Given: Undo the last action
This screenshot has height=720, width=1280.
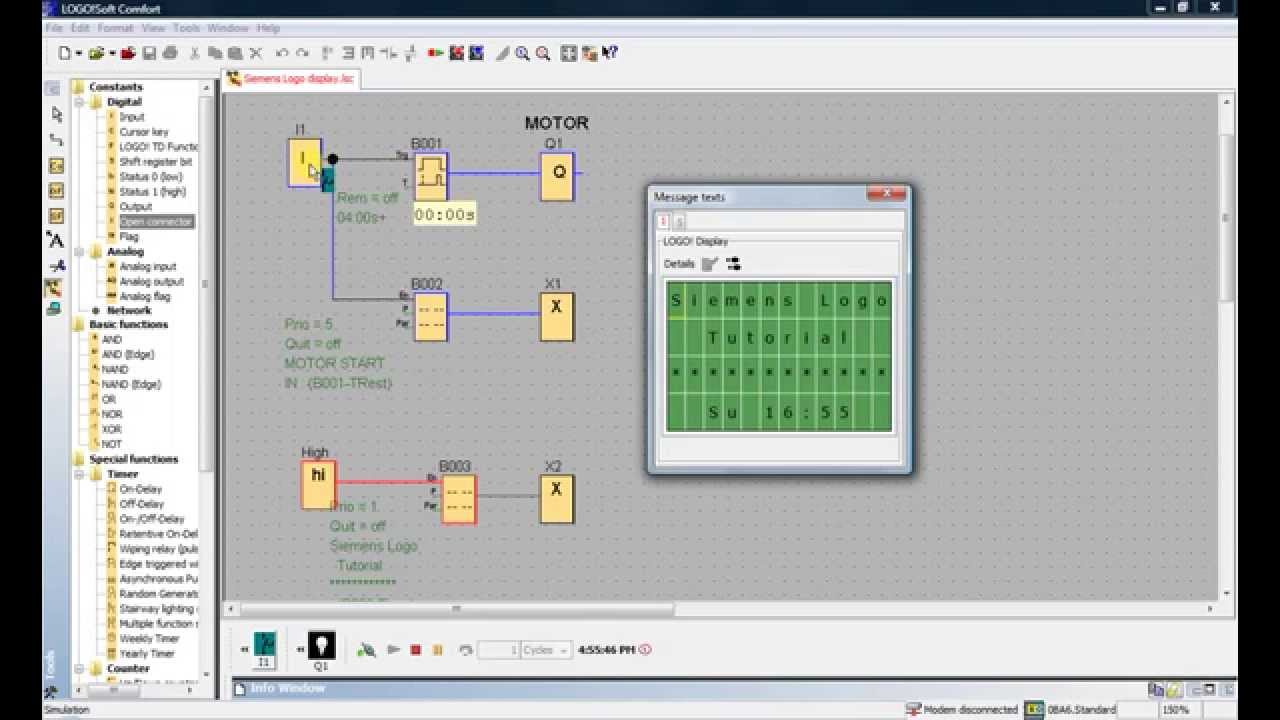Looking at the screenshot, I should [282, 53].
